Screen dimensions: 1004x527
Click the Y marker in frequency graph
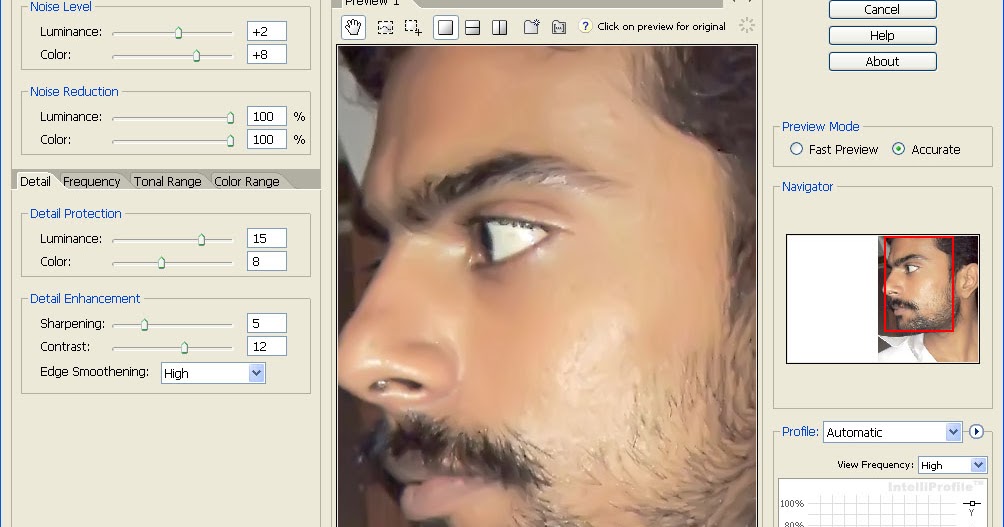(x=972, y=507)
